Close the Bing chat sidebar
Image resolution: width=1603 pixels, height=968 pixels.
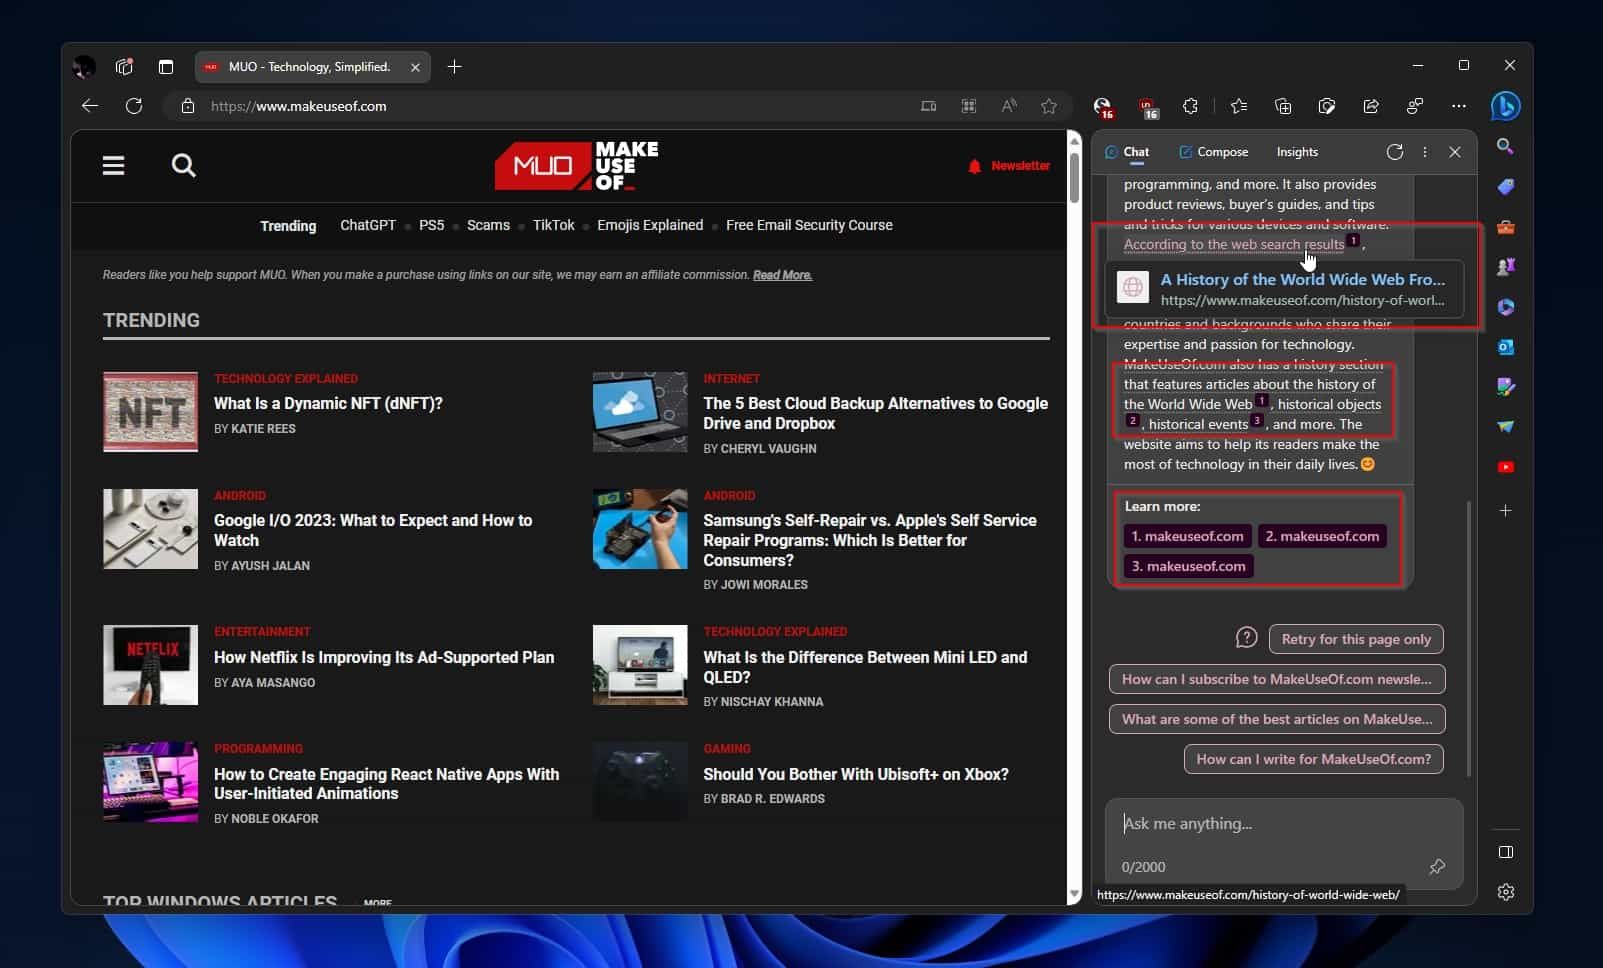1455,152
